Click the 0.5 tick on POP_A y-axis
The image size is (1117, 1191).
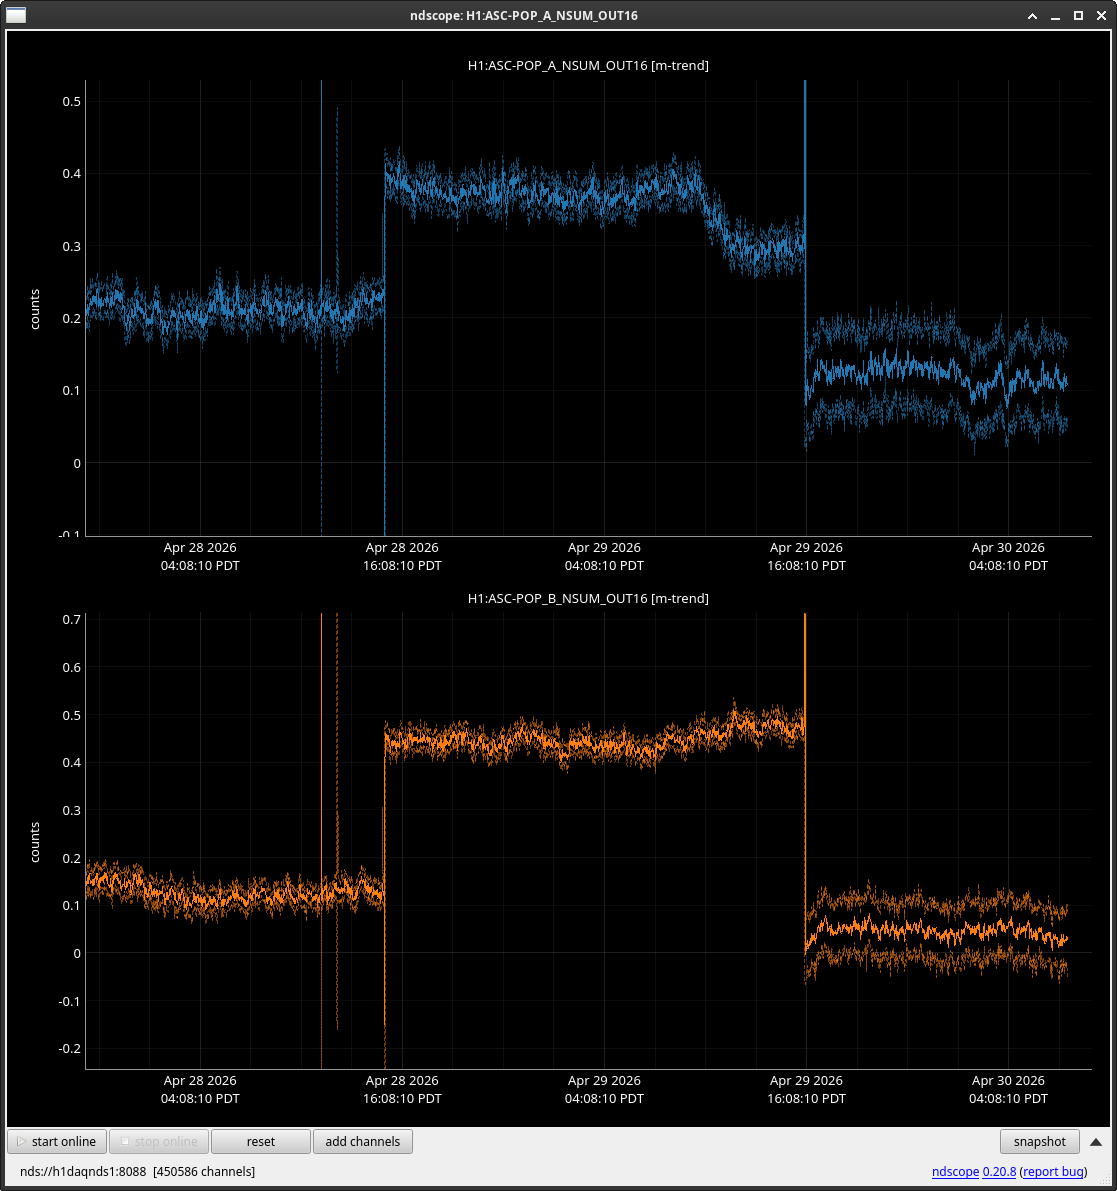[x=71, y=102]
